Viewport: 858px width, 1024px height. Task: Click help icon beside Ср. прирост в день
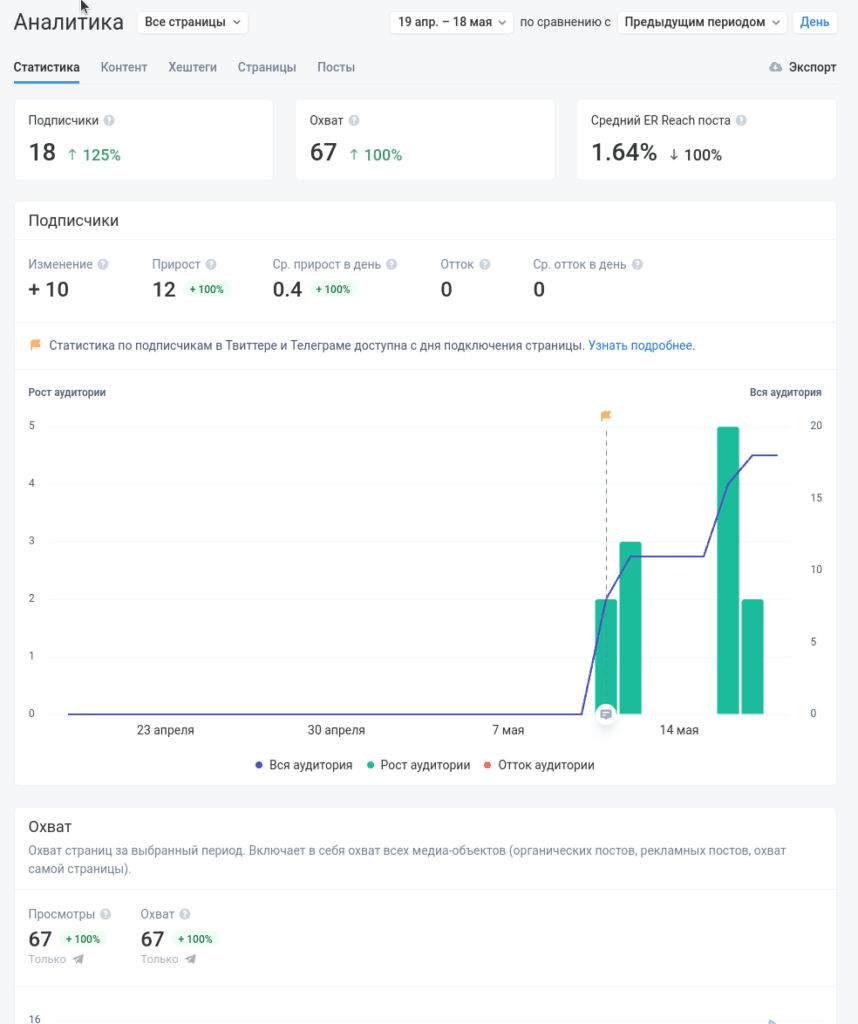pyautogui.click(x=391, y=265)
